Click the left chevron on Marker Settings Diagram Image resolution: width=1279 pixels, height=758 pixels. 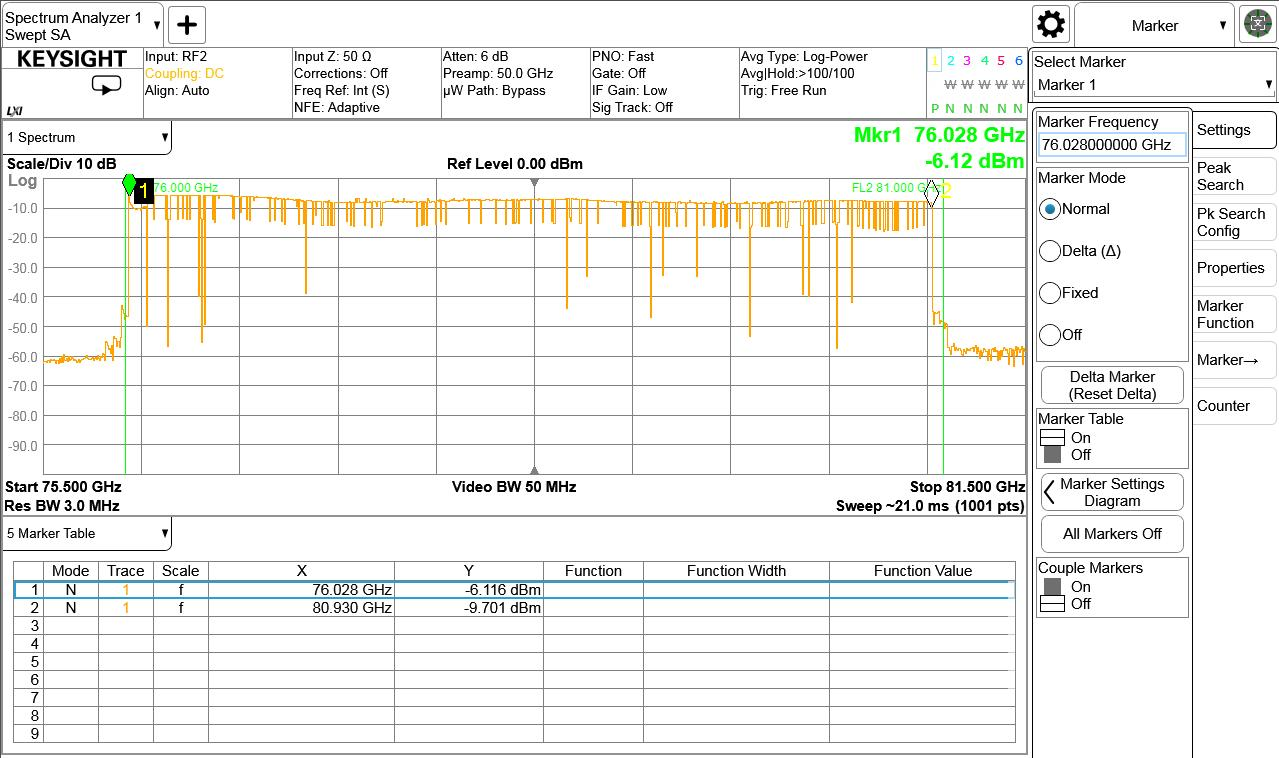coord(1049,492)
